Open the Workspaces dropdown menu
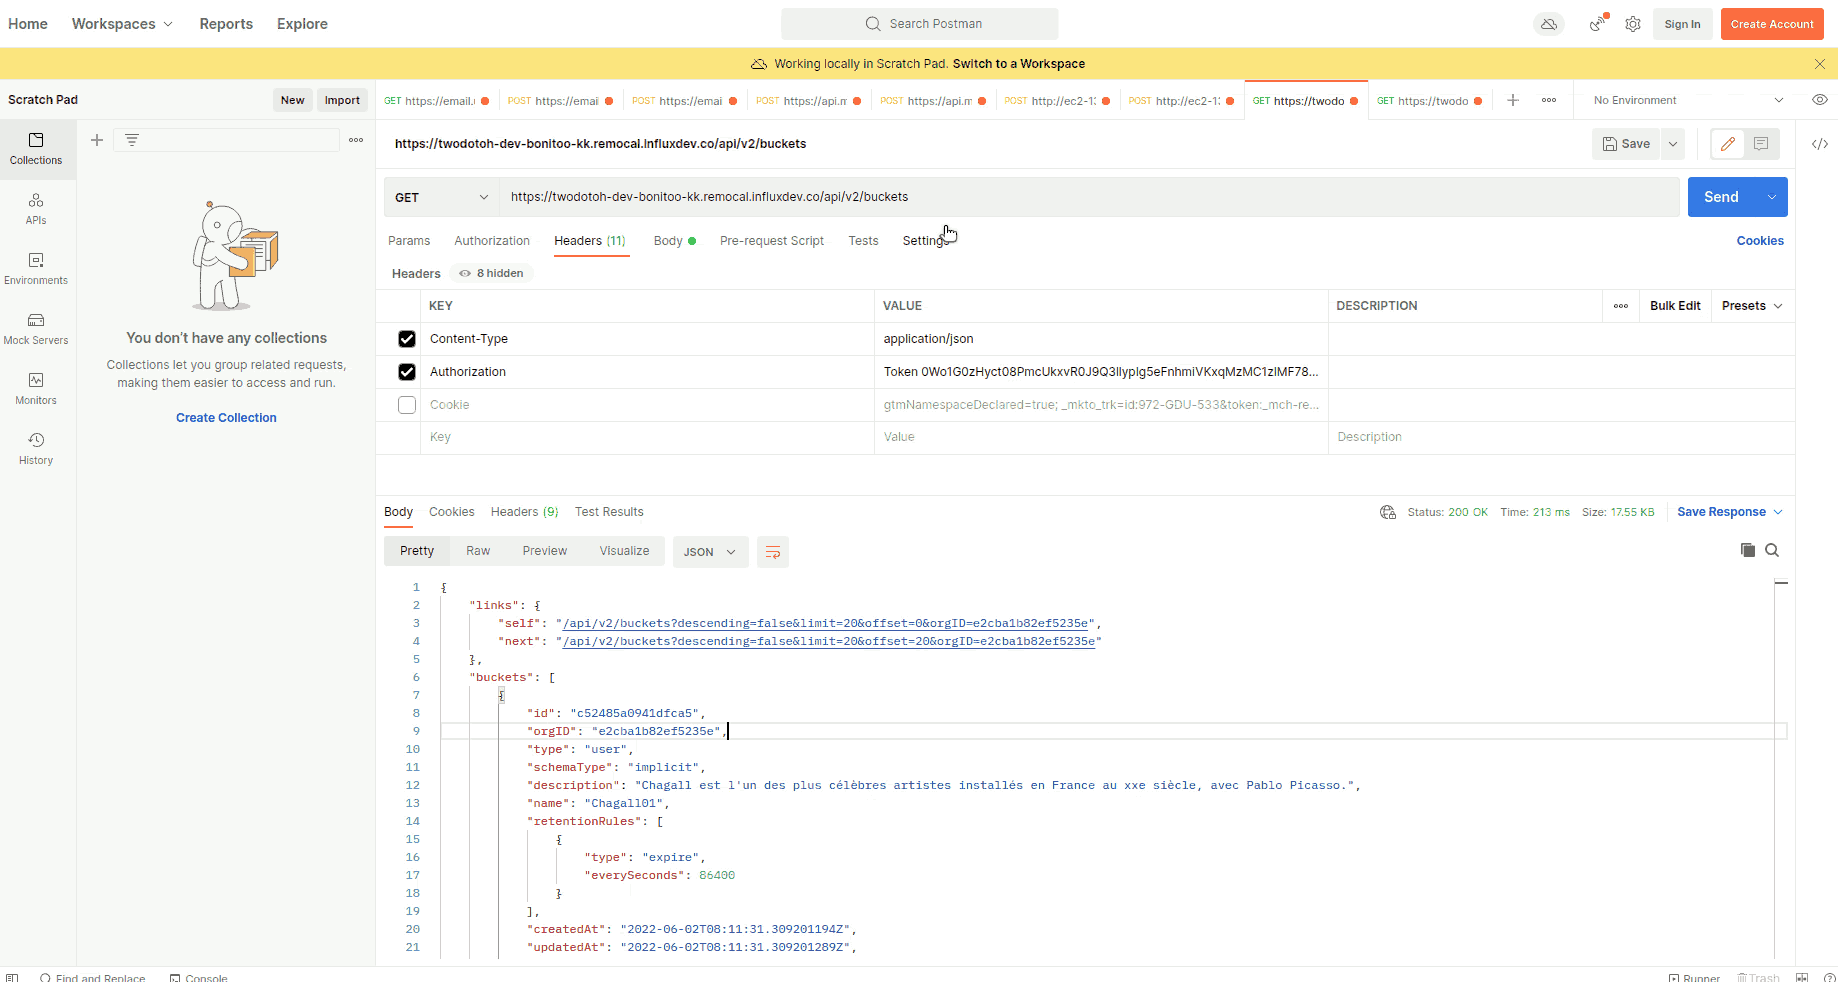This screenshot has width=1838, height=982. click(122, 24)
